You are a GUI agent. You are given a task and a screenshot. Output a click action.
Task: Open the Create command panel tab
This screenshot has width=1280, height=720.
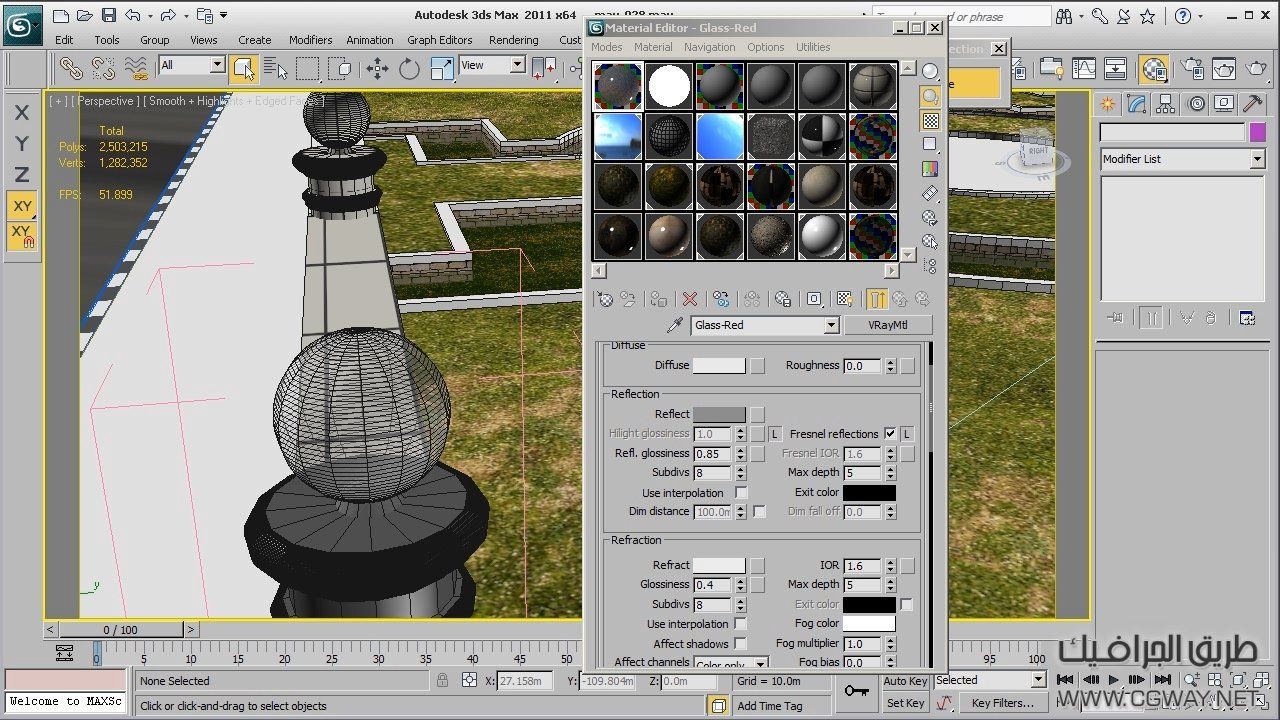(1107, 104)
